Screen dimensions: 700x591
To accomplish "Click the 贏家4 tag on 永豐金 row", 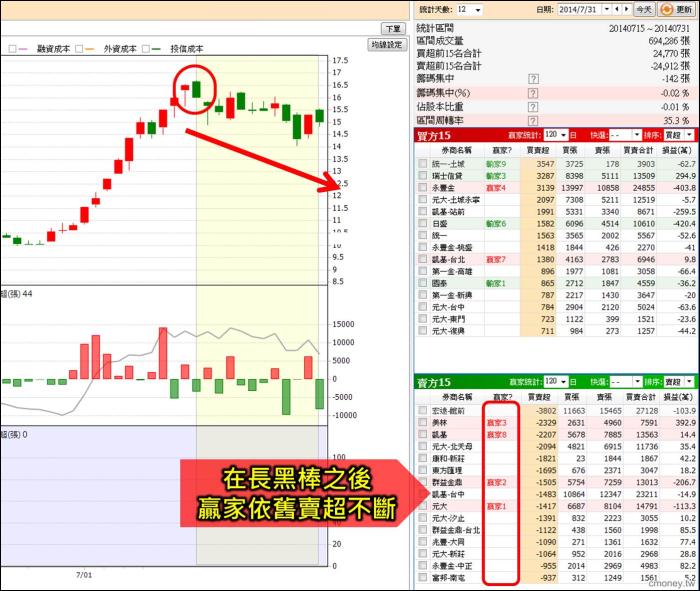I will [496, 188].
